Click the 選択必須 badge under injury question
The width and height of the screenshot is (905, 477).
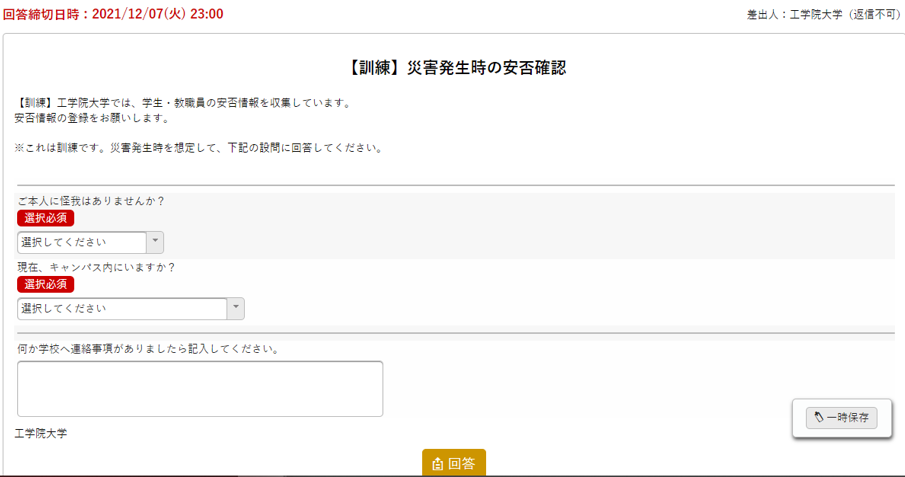45,218
